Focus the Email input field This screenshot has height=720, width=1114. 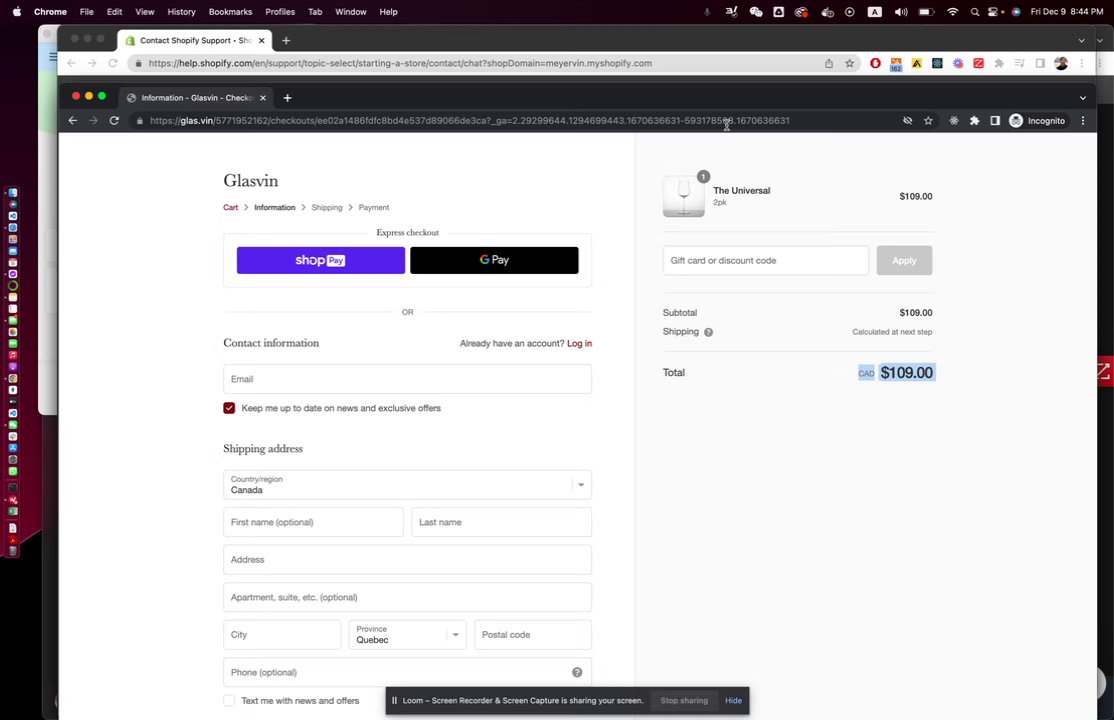click(407, 379)
